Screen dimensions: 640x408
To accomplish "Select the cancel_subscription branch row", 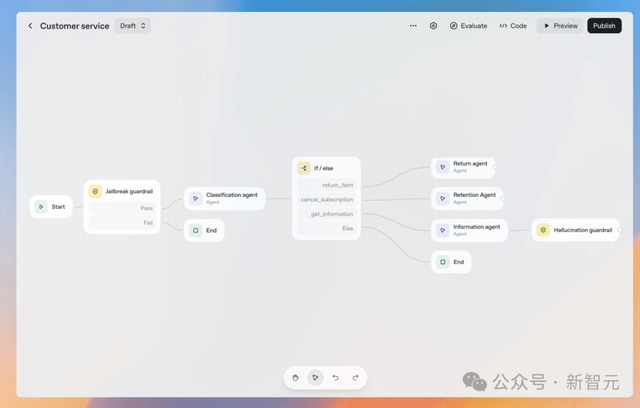I will (x=327, y=200).
